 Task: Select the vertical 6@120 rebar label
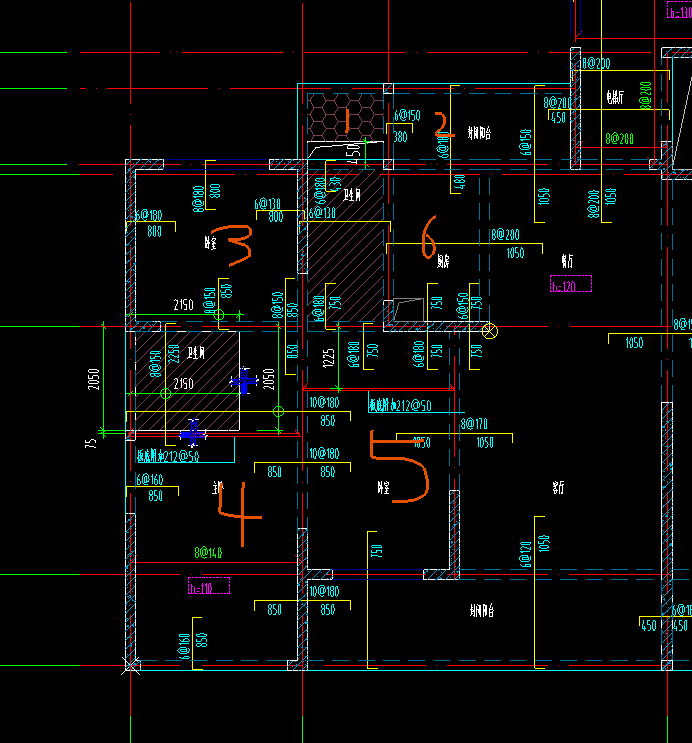tap(525, 554)
